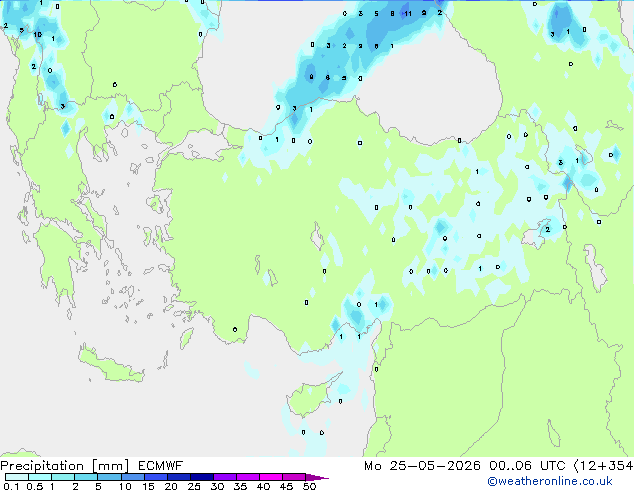Click the 40–45 mm magenta legend swatch
This screenshot has height=490, width=634.
click(271, 477)
